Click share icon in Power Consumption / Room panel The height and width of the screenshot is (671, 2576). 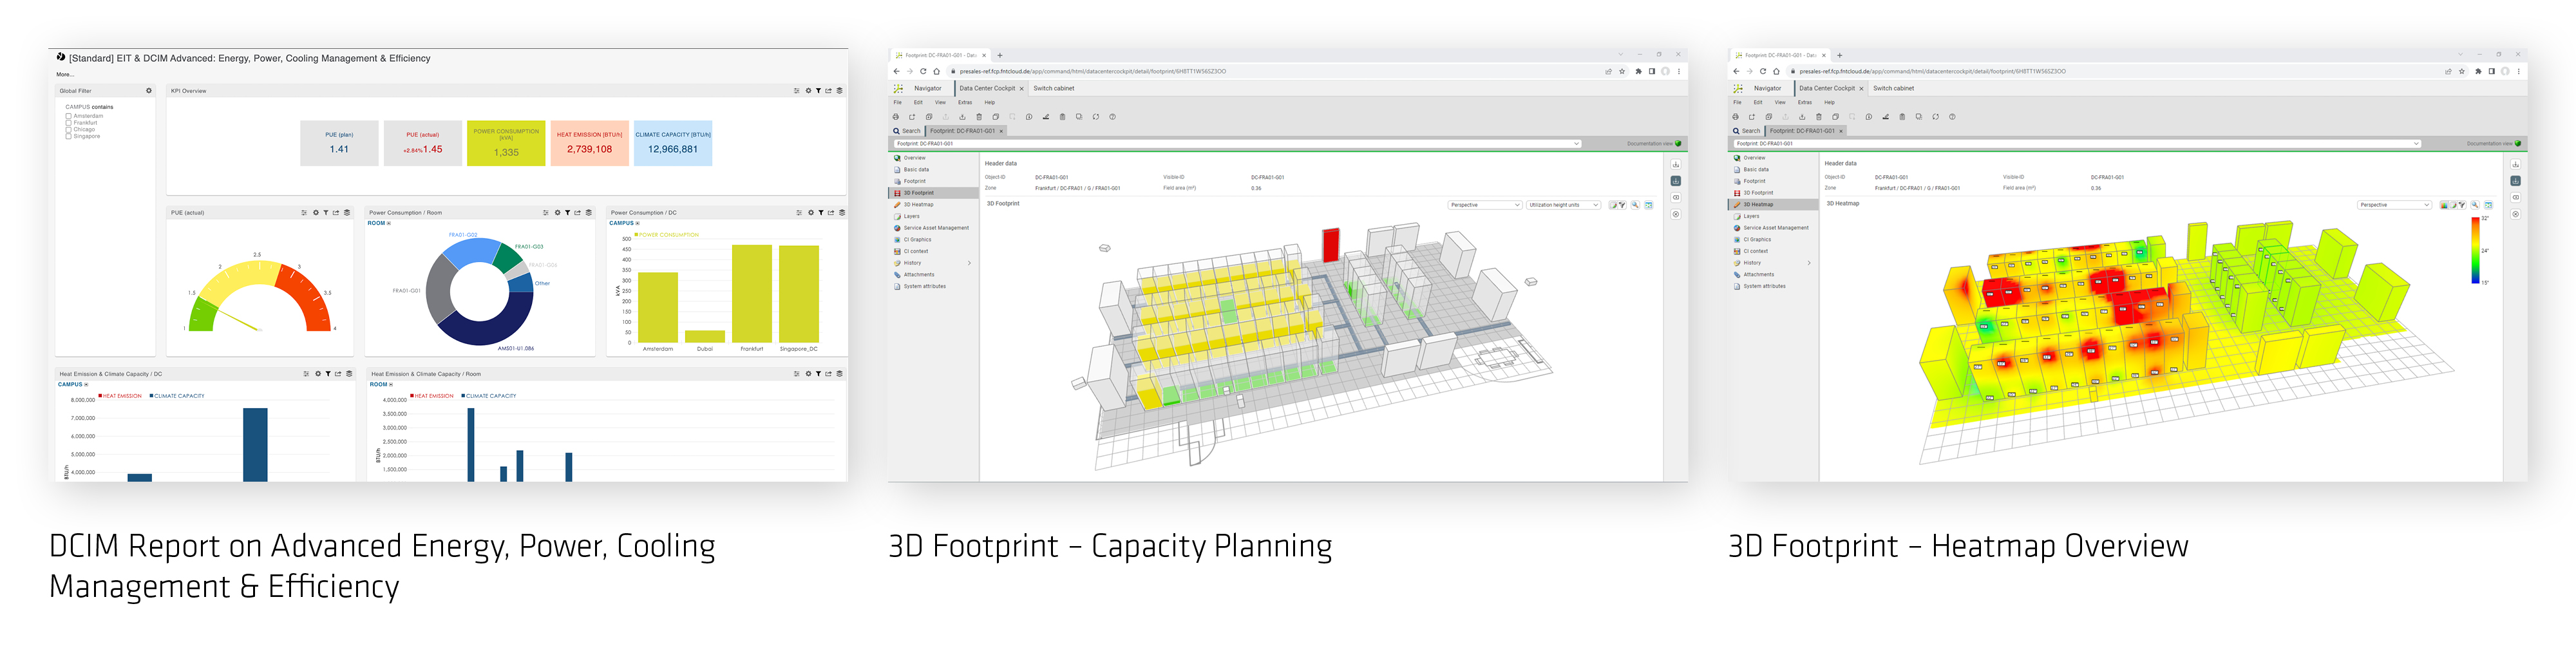[578, 213]
